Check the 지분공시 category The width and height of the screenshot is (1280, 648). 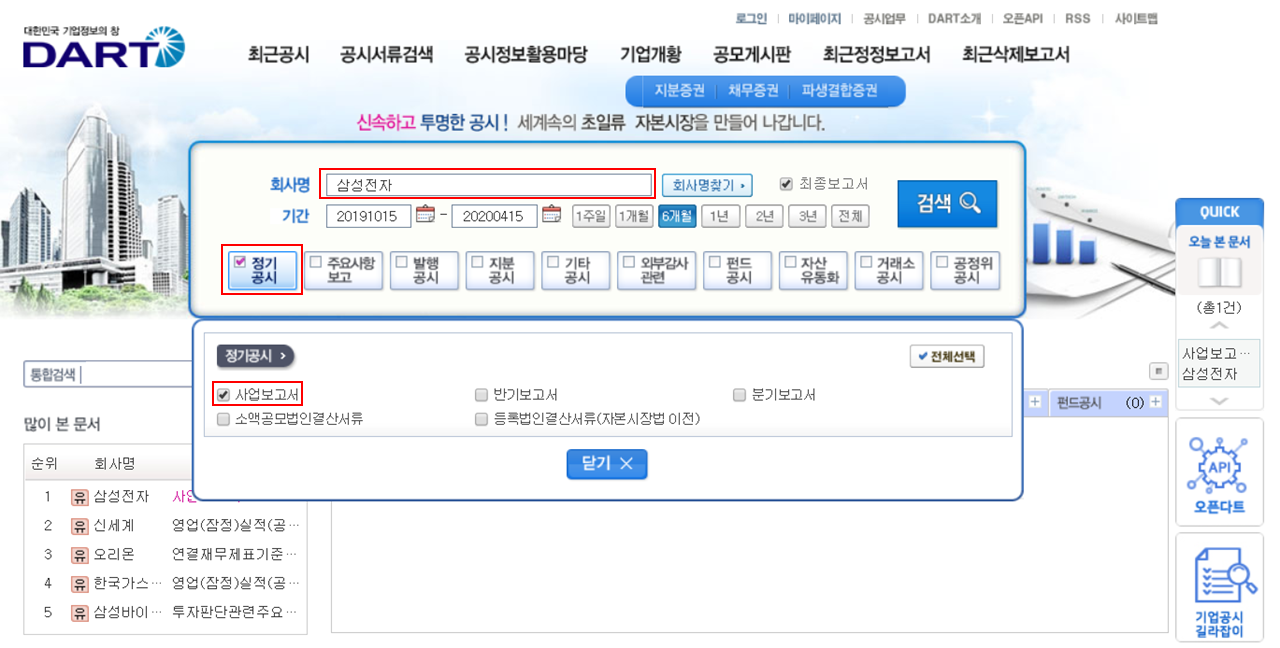click(478, 262)
